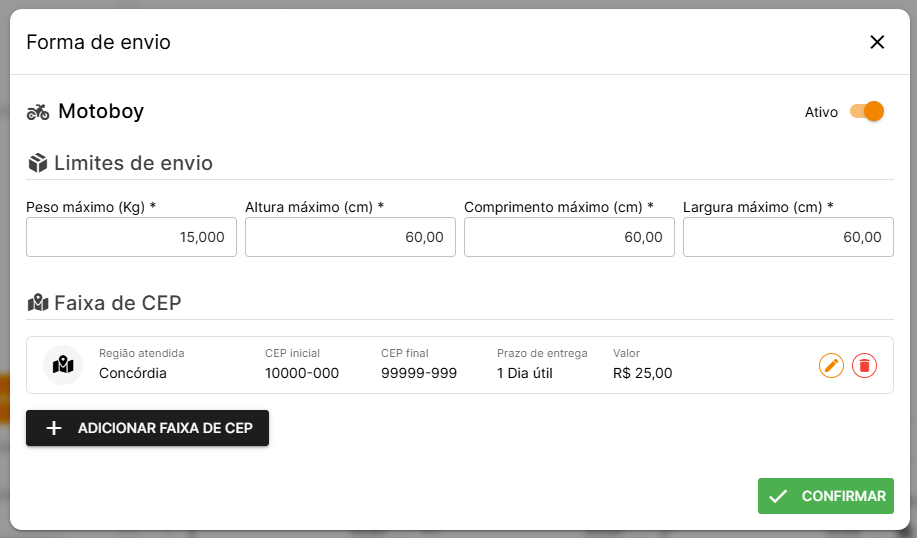Screen dimensions: 917x538
Task: Focus the Peso máximo (Kg) field
Action: 131,237
